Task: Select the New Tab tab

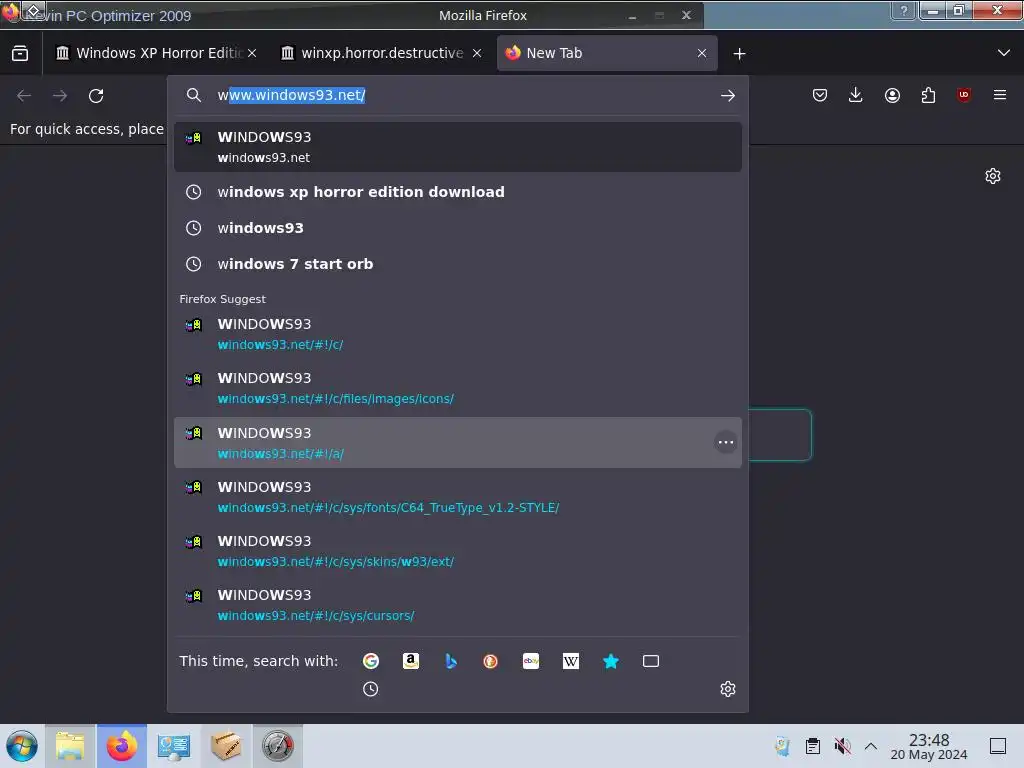Action: coord(607,53)
